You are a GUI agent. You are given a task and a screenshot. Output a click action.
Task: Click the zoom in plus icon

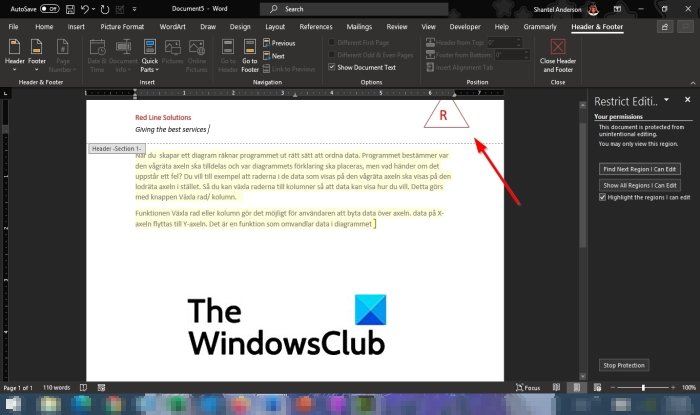click(x=673, y=387)
